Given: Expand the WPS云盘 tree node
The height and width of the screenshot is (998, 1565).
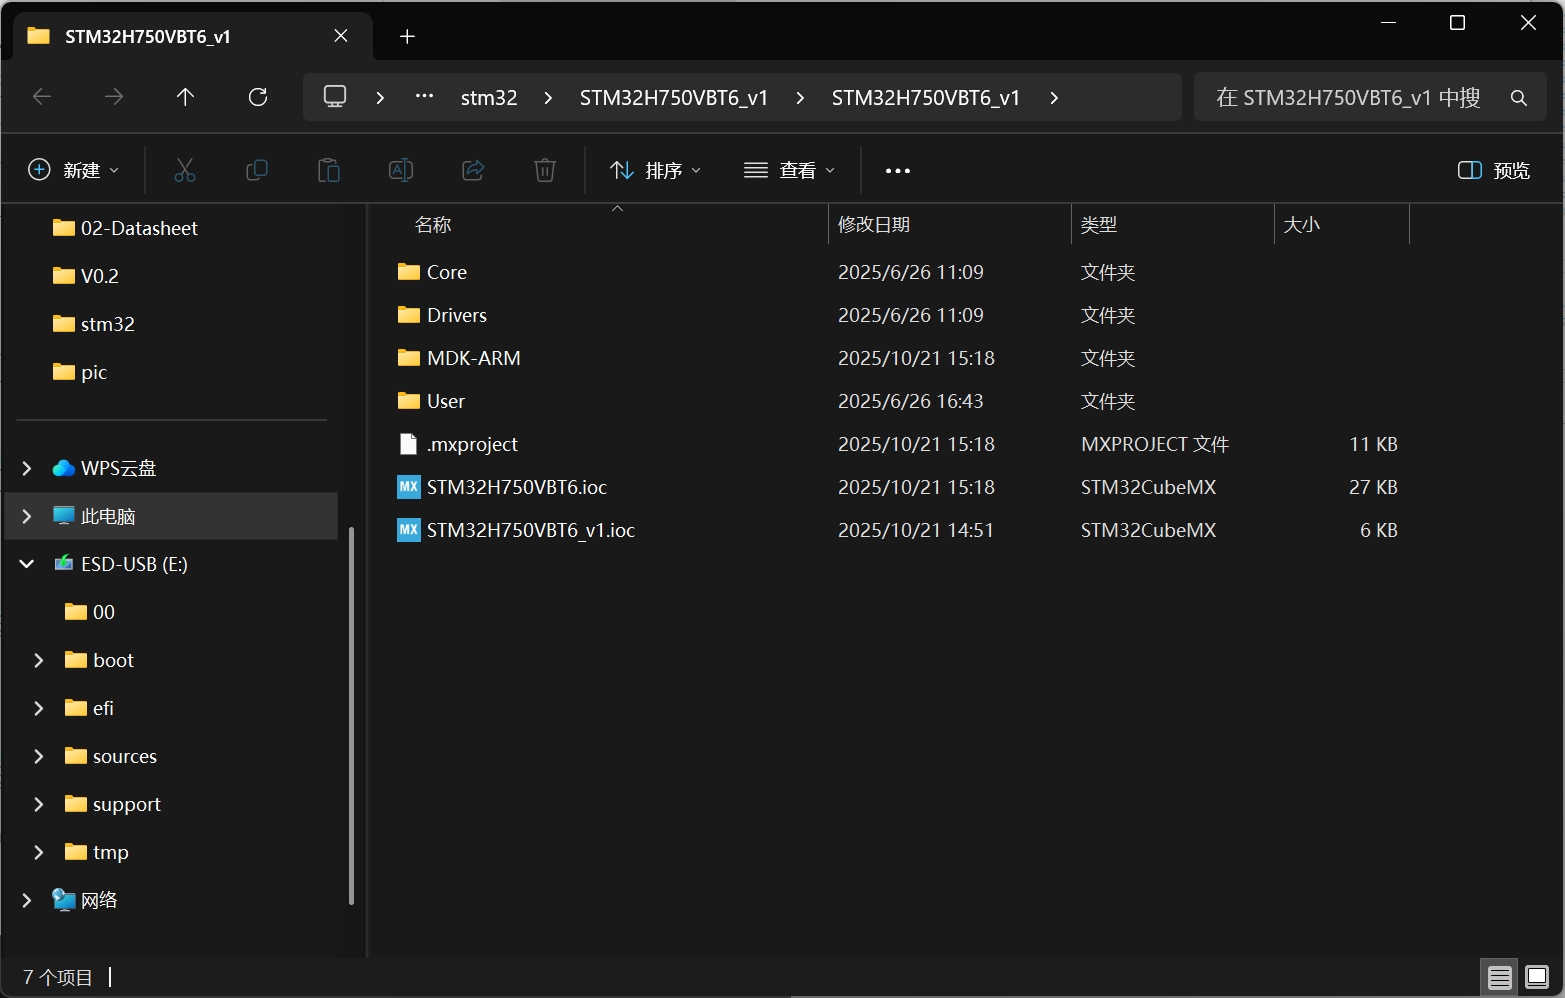Looking at the screenshot, I should (27, 468).
